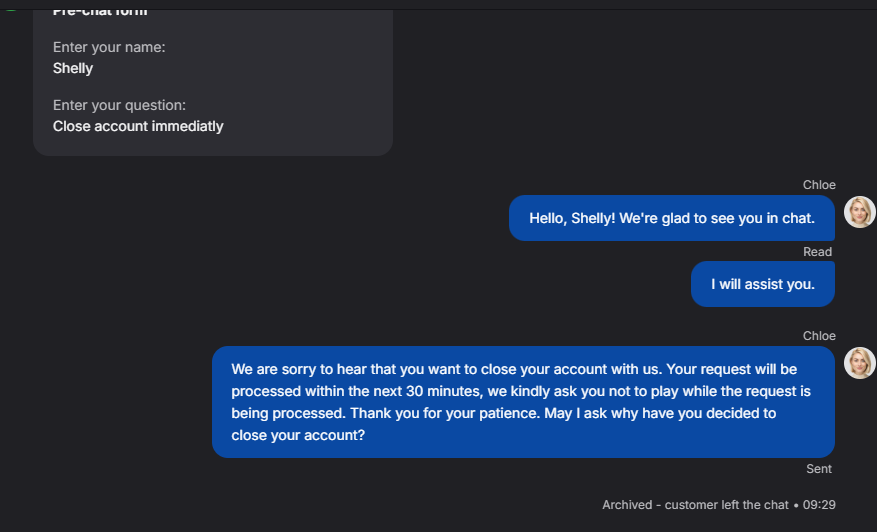Select the "Hello, Shelly!" greeting bubble
This screenshot has height=532, width=877.
pyautogui.click(x=671, y=218)
